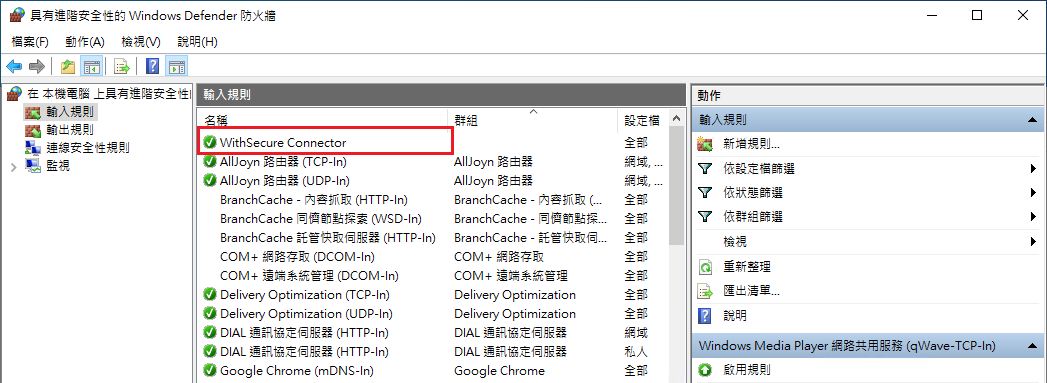
Task: Click the Forward arrow toolbar icon
Action: 37,66
